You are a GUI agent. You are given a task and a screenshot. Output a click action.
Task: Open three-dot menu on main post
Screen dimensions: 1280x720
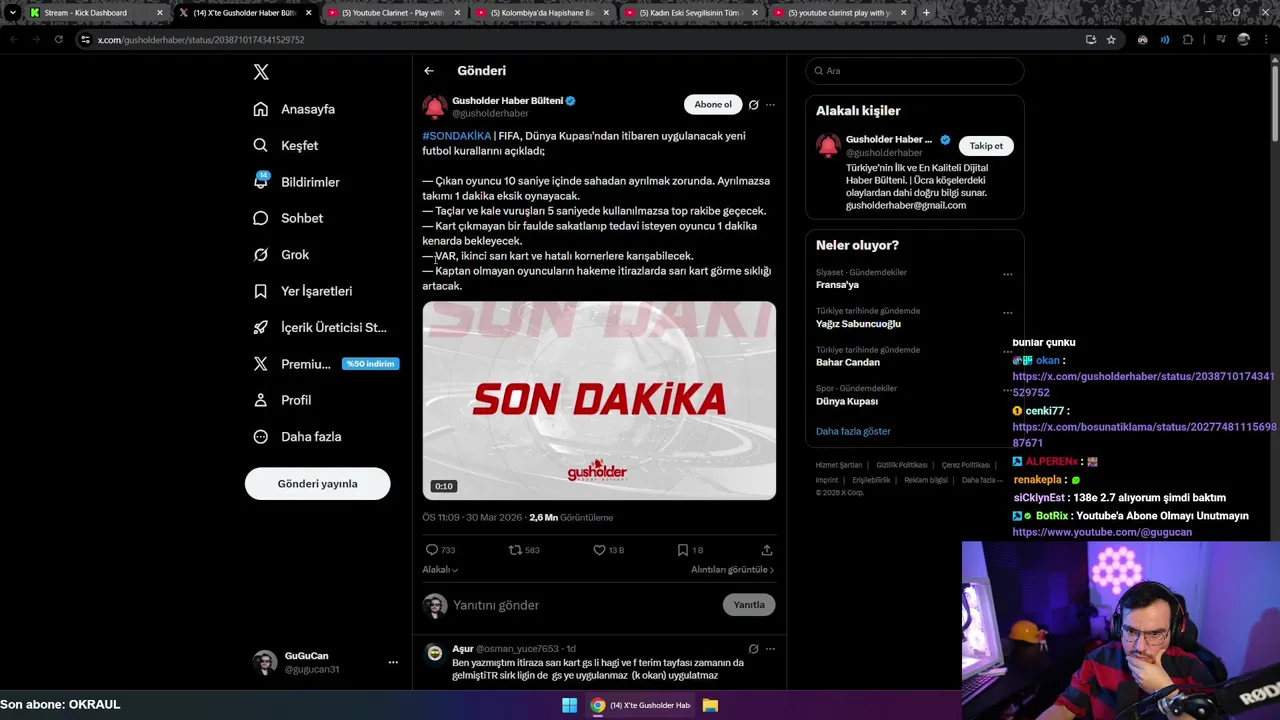770,104
